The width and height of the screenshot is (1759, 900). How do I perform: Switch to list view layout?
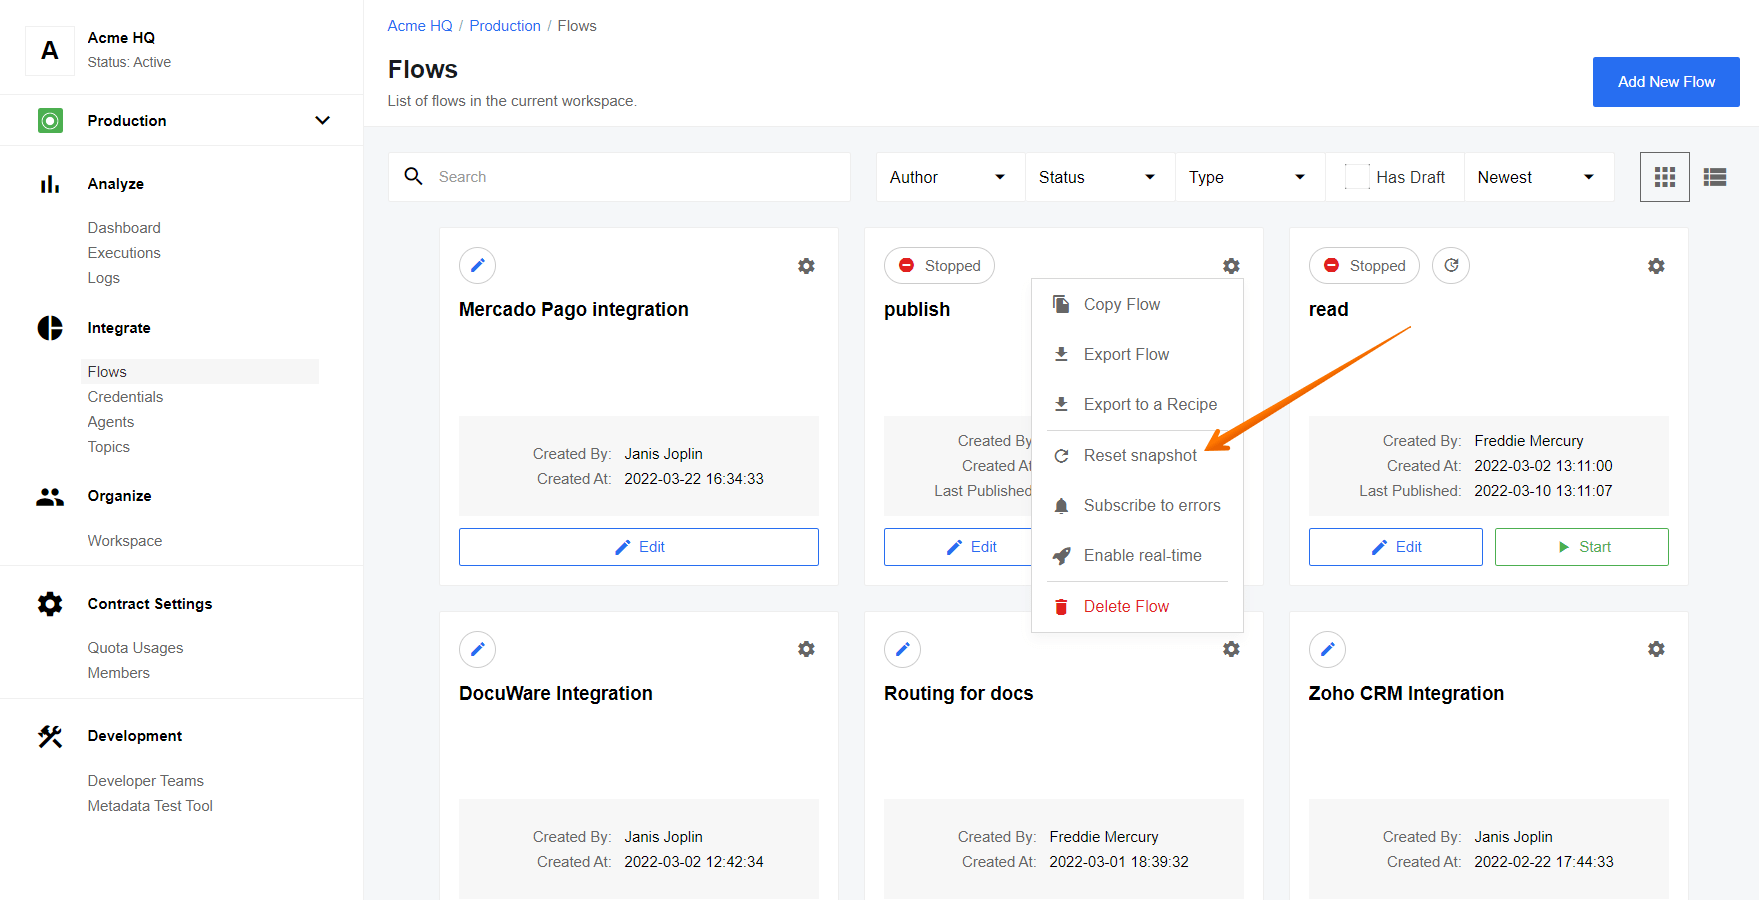pyautogui.click(x=1714, y=176)
